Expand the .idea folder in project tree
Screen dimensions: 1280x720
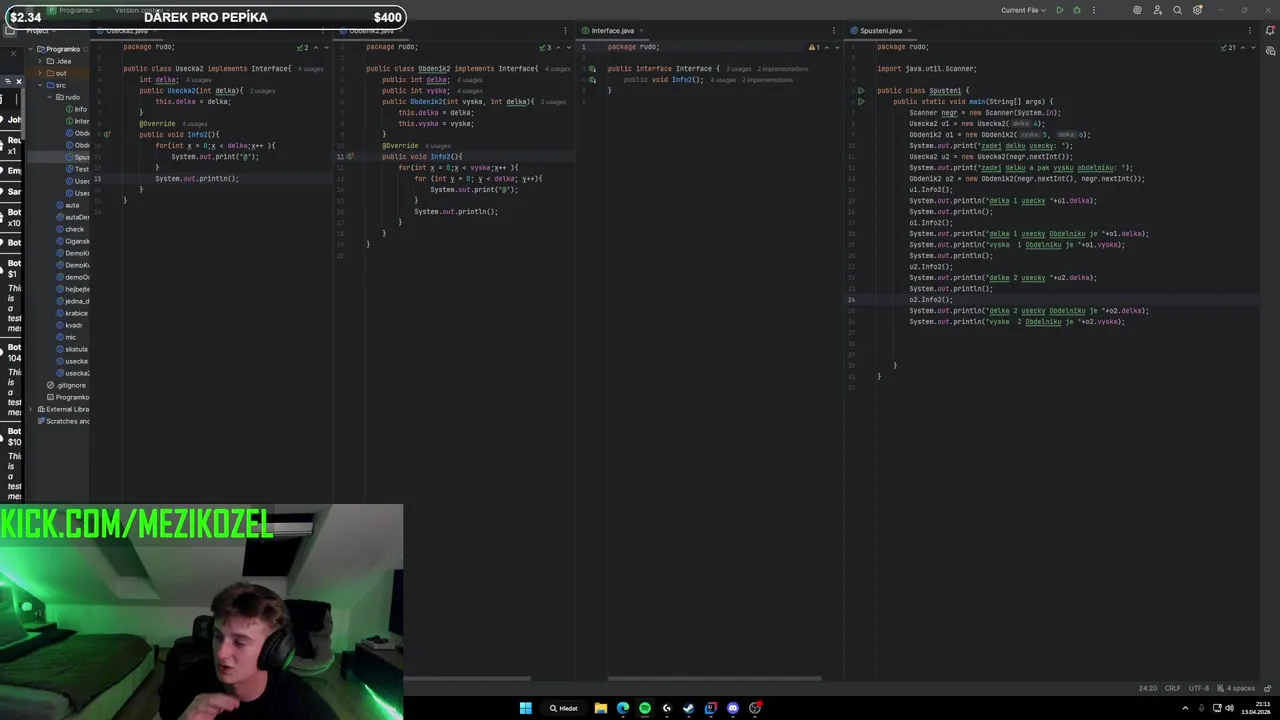pyautogui.click(x=40, y=61)
